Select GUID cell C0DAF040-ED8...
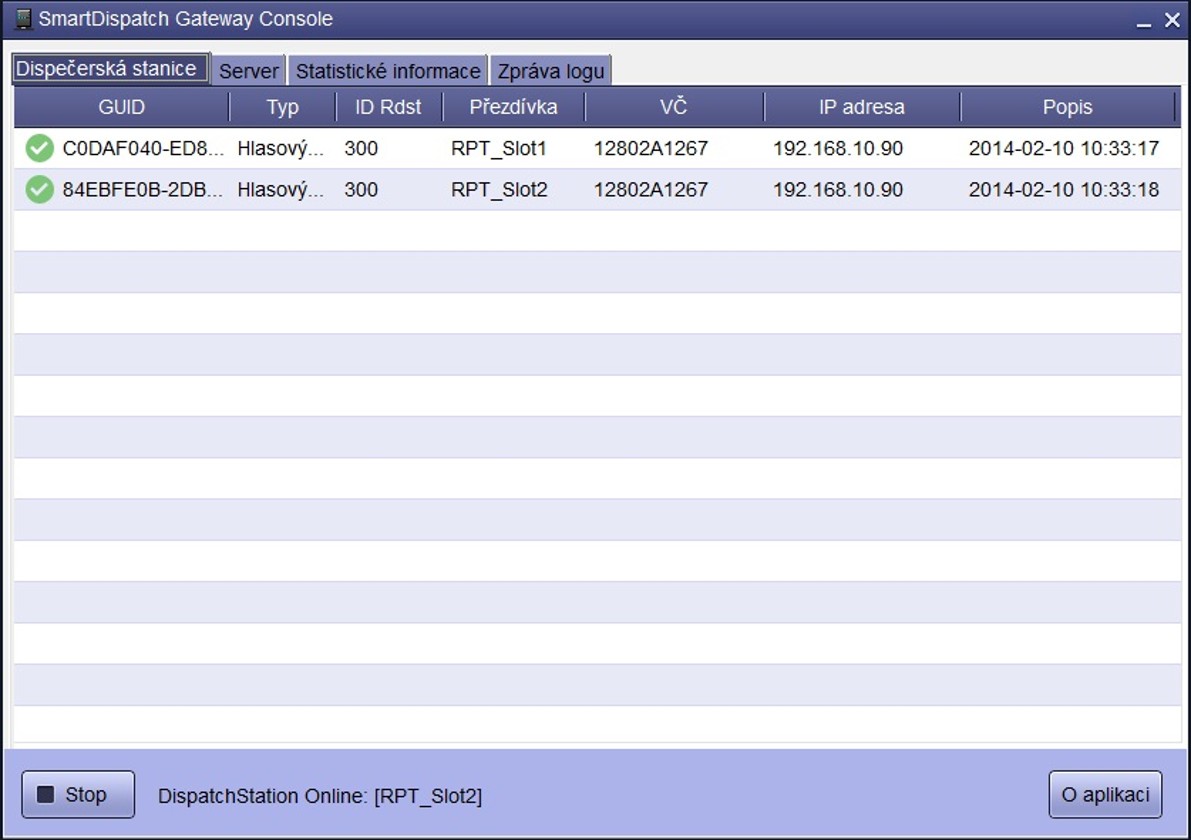The height and width of the screenshot is (840, 1191). click(144, 148)
